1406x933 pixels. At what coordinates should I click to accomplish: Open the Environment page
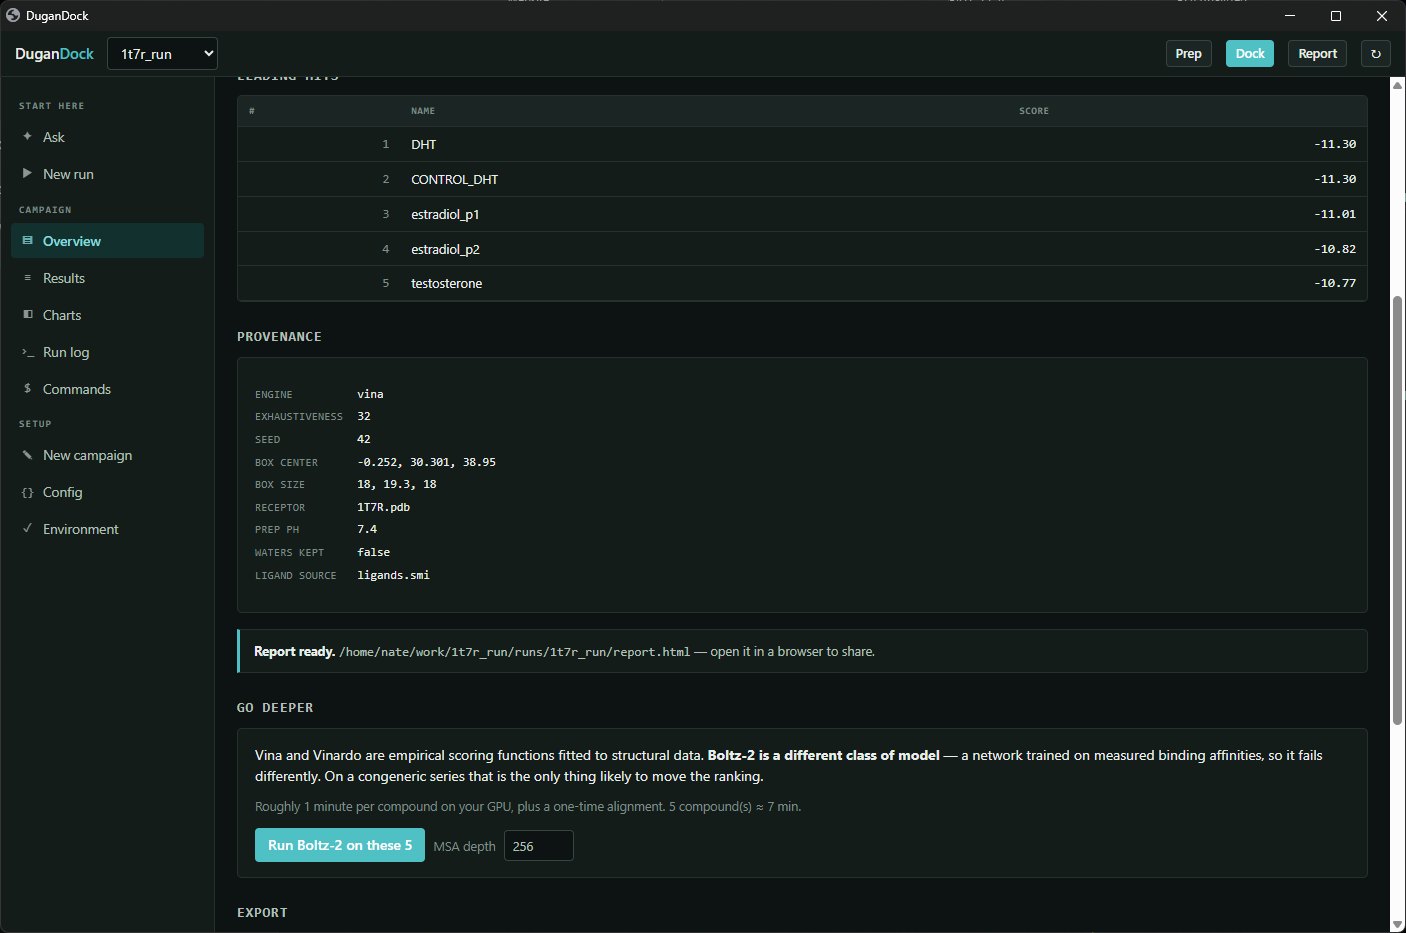107,529
